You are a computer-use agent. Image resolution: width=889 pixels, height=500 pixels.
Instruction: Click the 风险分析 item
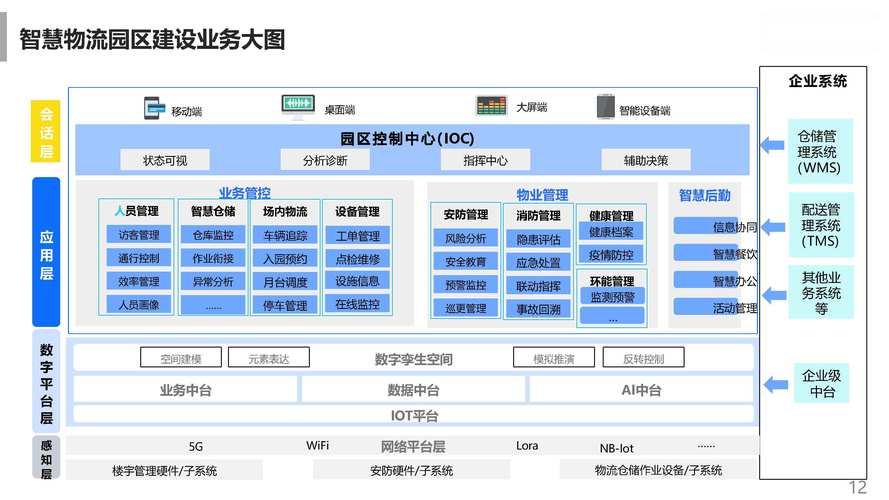[x=465, y=239]
